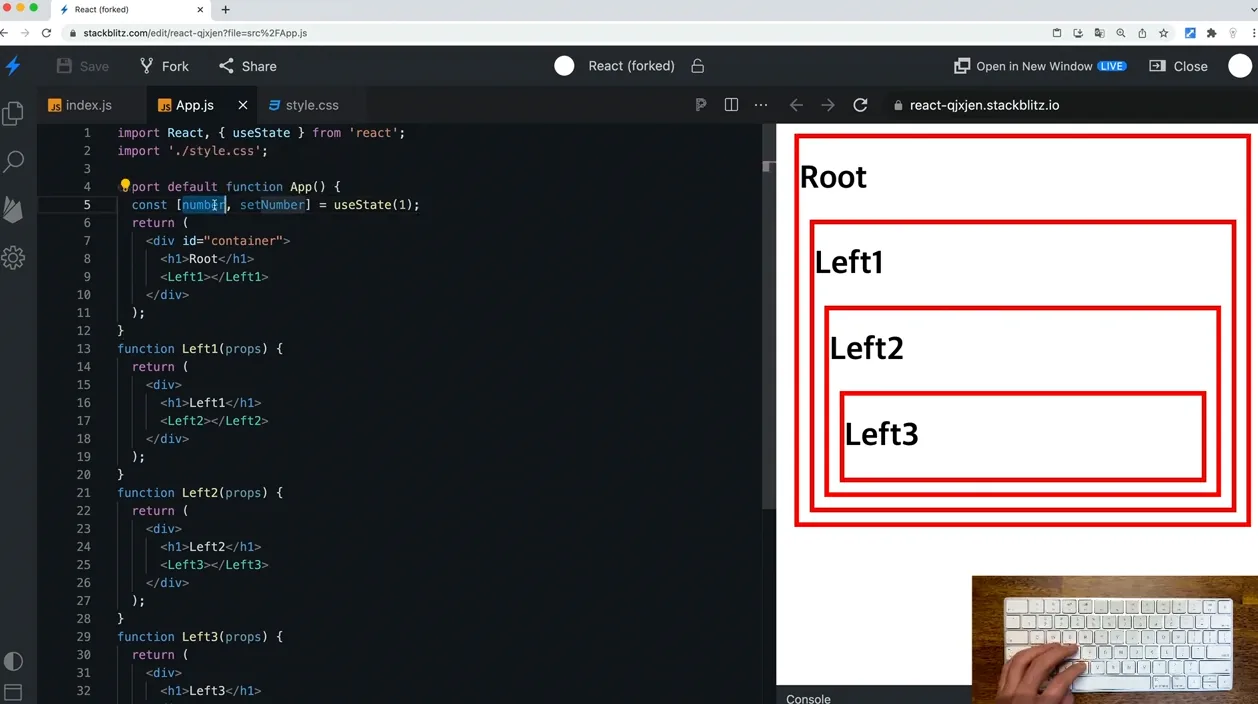Viewport: 1258px width, 704px height.
Task: Open a new Chrome tab
Action: point(225,9)
